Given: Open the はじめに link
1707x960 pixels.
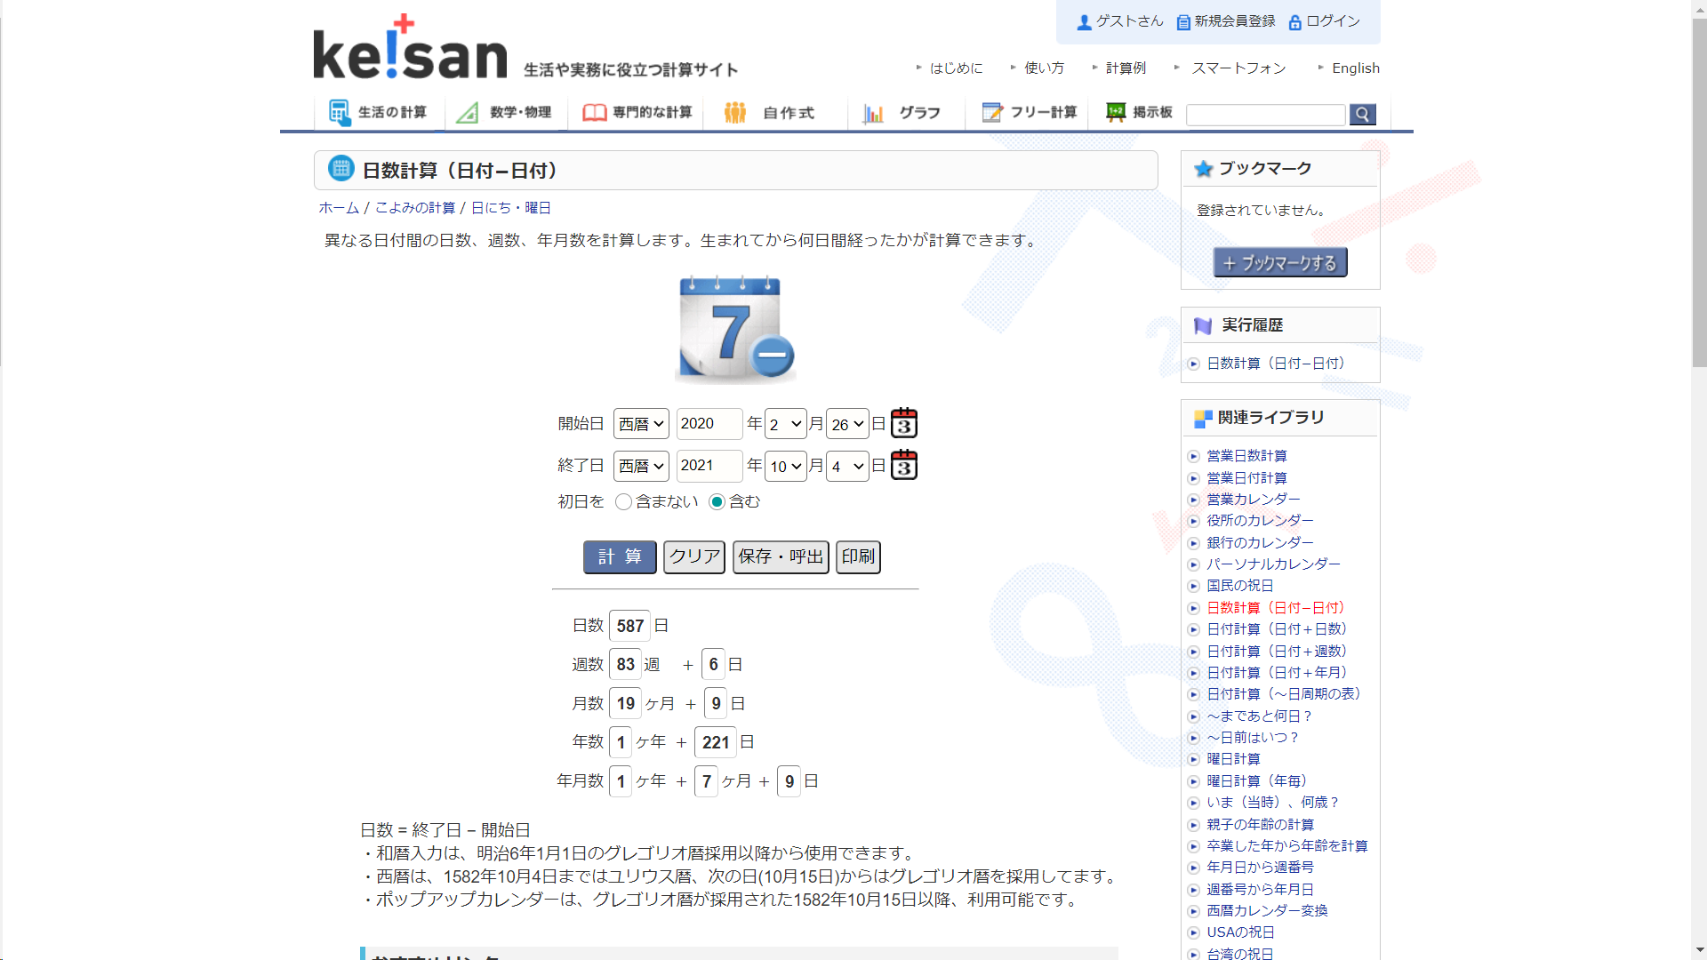Looking at the screenshot, I should point(956,68).
